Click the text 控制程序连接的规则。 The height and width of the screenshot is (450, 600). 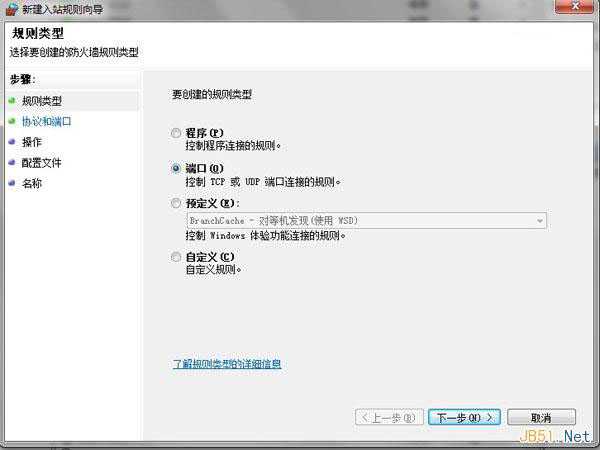click(233, 146)
